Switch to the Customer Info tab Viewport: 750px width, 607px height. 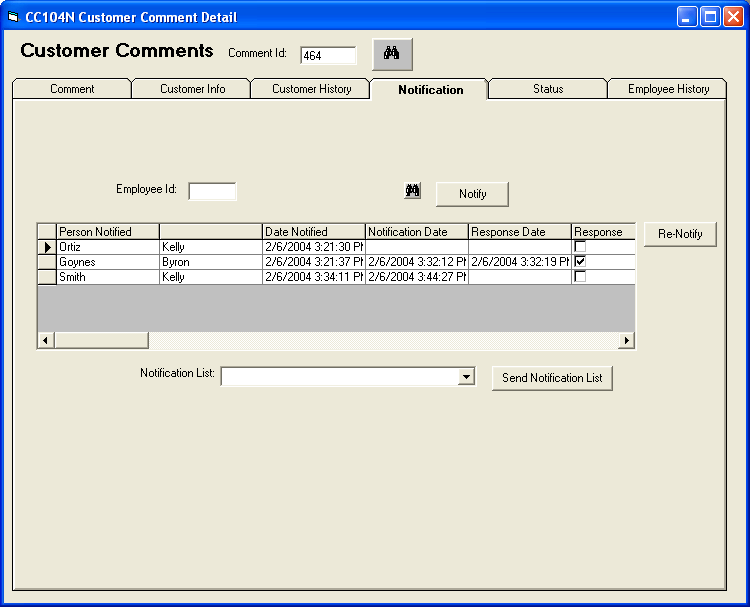pos(192,89)
